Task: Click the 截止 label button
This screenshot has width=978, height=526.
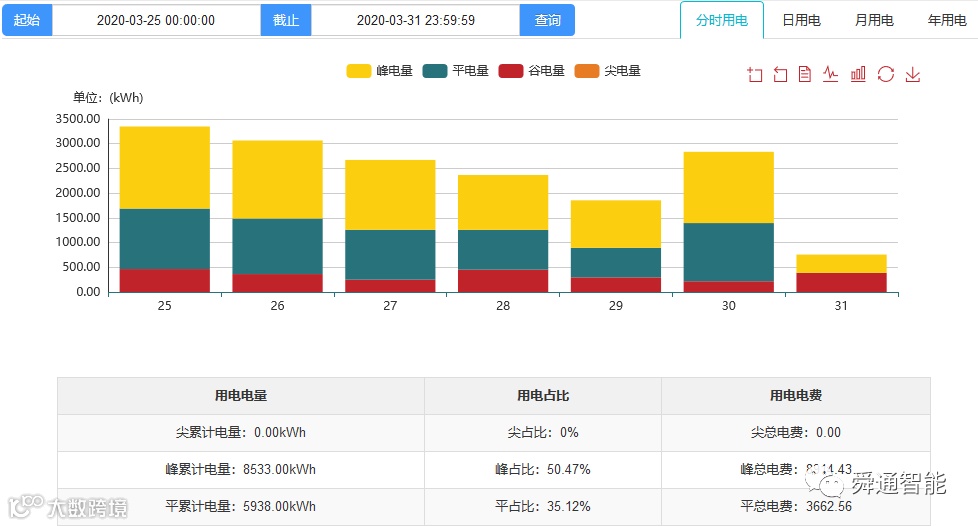Action: (286, 20)
